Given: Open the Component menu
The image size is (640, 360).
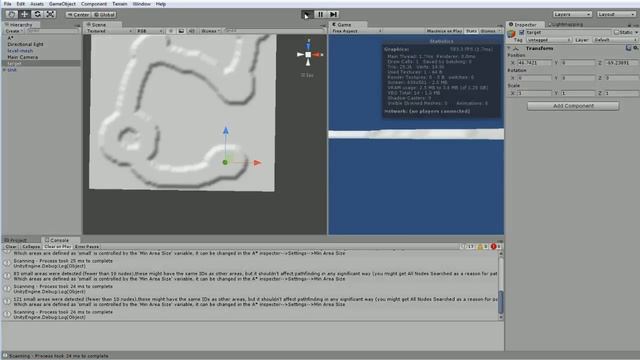Looking at the screenshot, I should pyautogui.click(x=93, y=4).
